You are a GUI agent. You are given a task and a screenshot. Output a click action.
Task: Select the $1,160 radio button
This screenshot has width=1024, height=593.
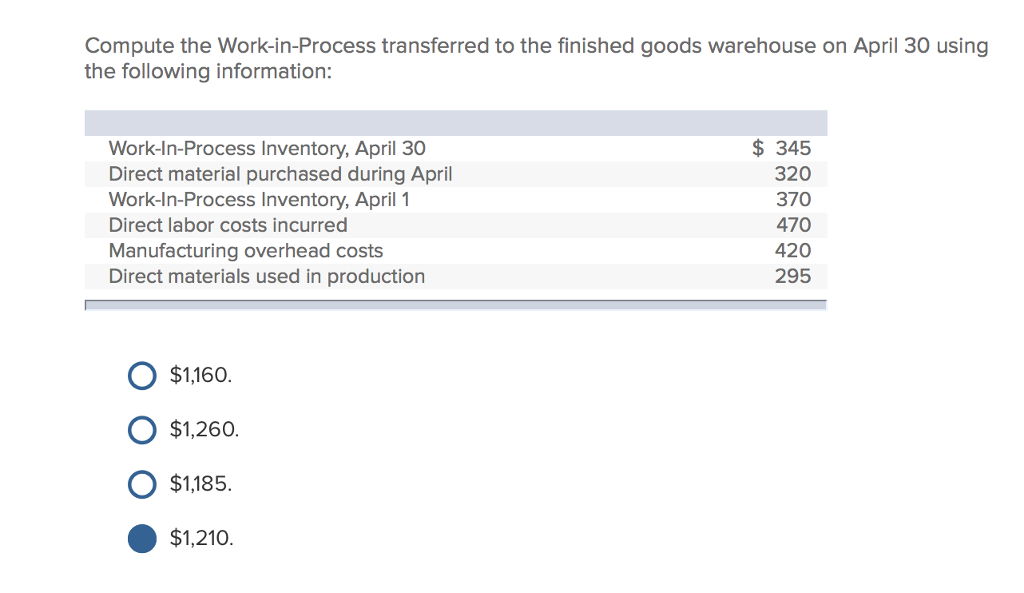(x=142, y=376)
